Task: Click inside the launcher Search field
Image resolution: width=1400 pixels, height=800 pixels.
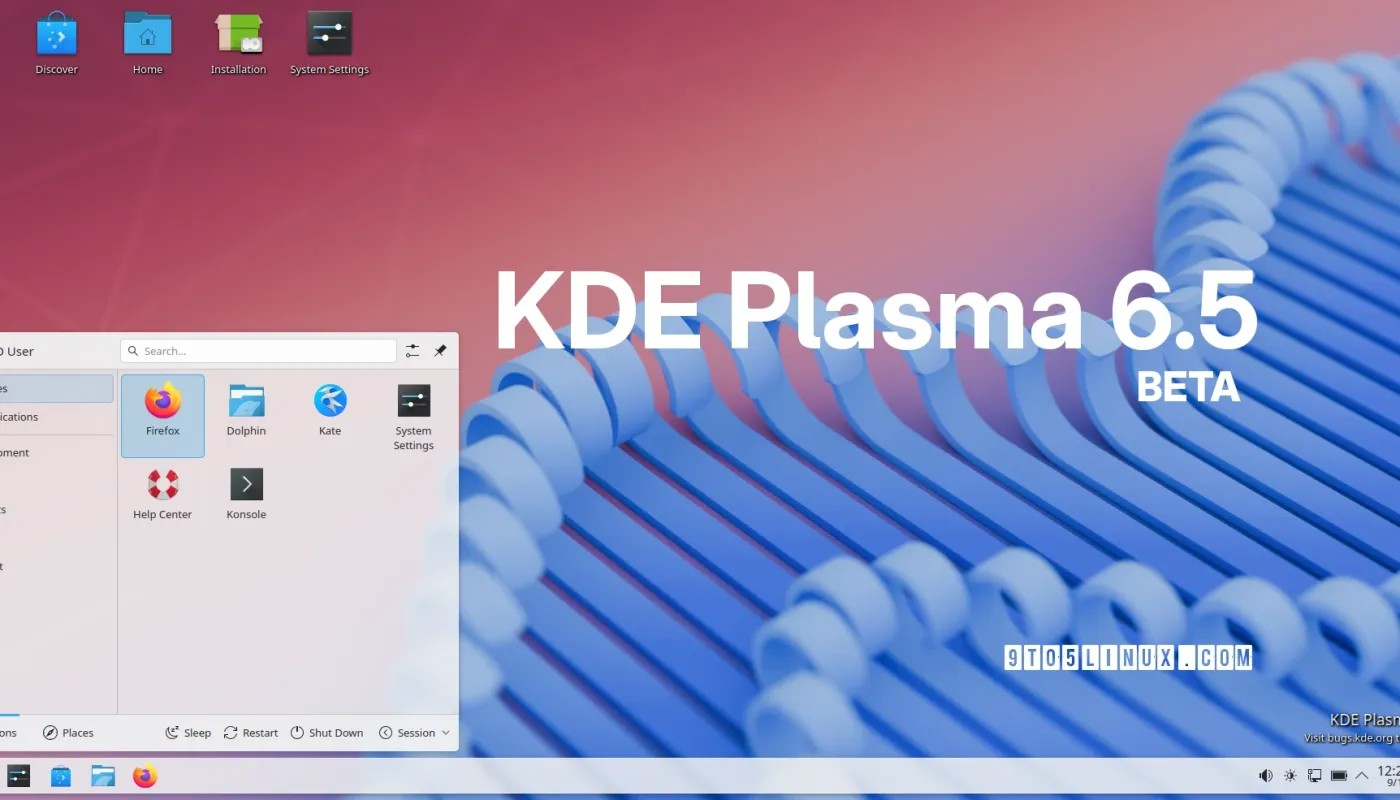Action: point(258,351)
